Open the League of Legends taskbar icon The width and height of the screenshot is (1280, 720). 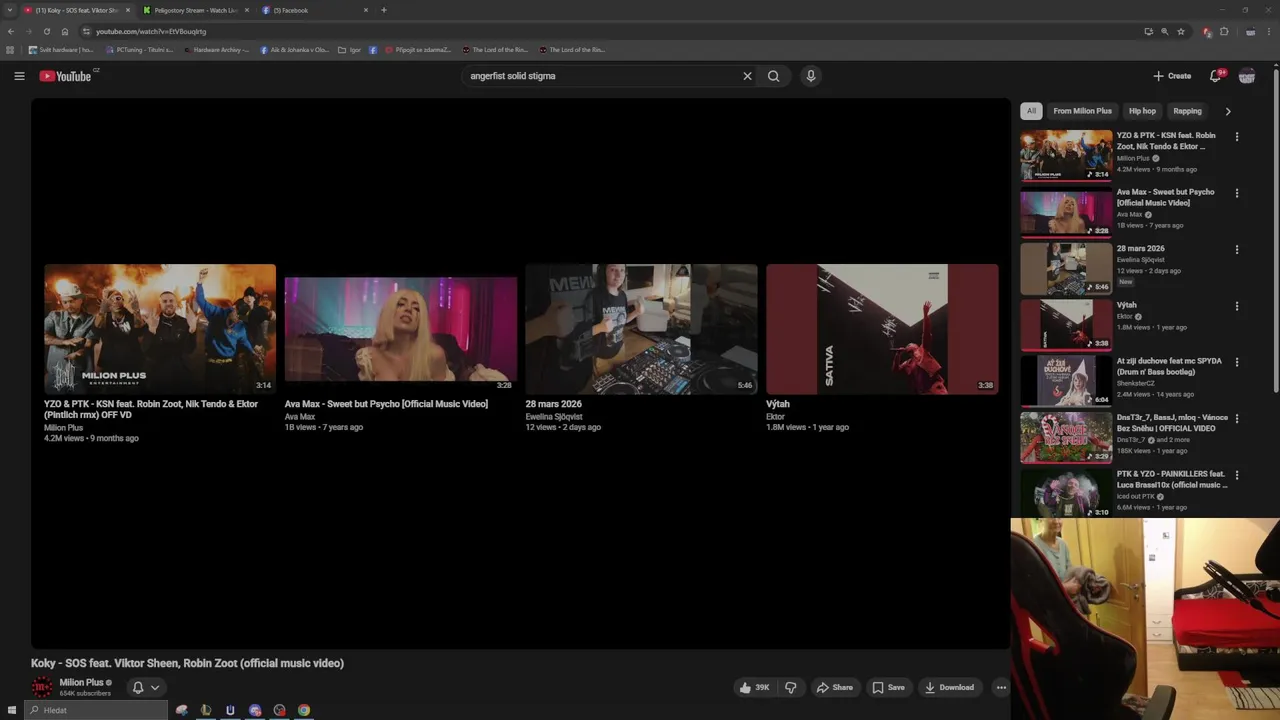point(205,710)
